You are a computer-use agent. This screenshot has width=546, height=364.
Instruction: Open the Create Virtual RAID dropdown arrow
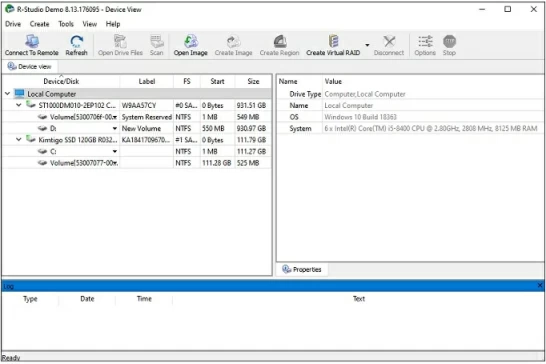tap(367, 45)
